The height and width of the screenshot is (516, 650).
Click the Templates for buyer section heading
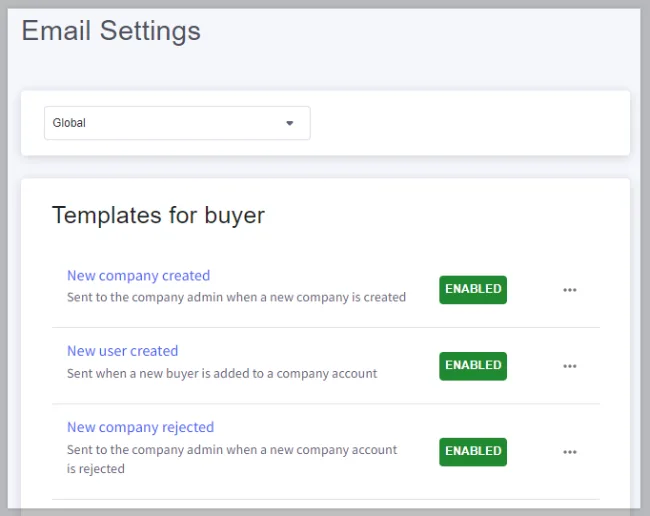[x=158, y=215]
